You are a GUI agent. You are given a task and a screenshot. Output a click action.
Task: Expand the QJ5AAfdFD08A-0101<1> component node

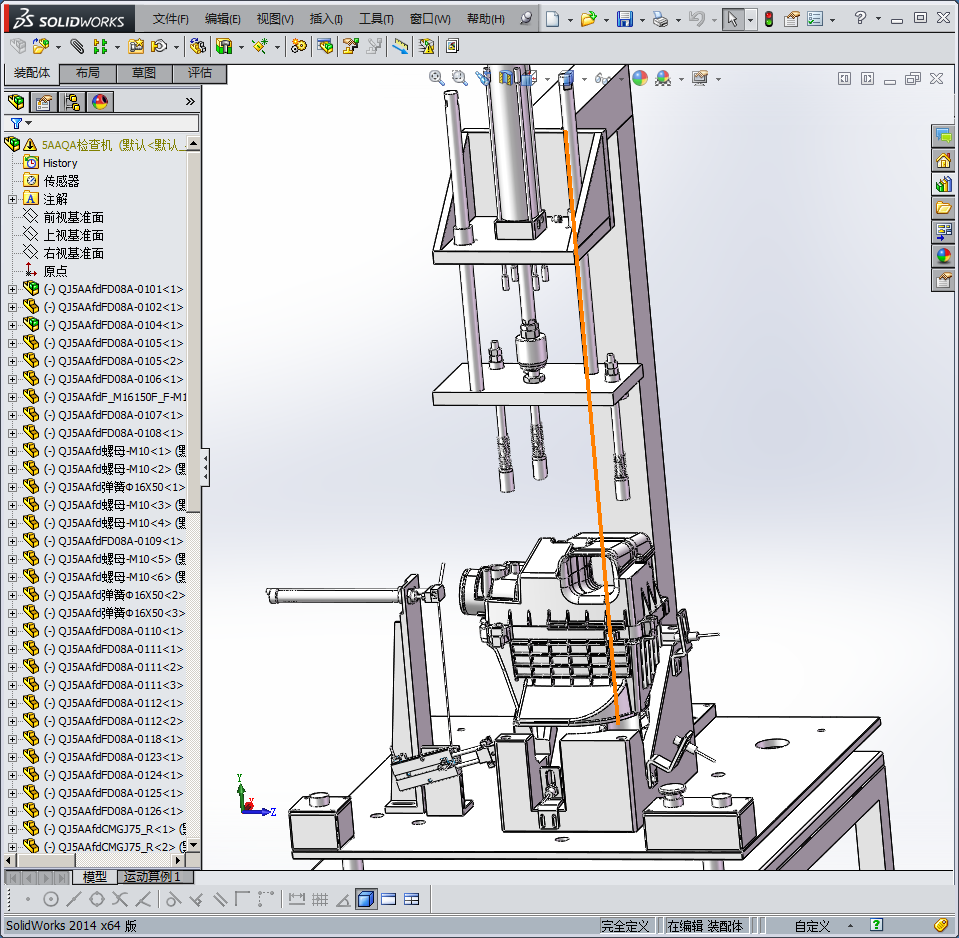[12, 289]
